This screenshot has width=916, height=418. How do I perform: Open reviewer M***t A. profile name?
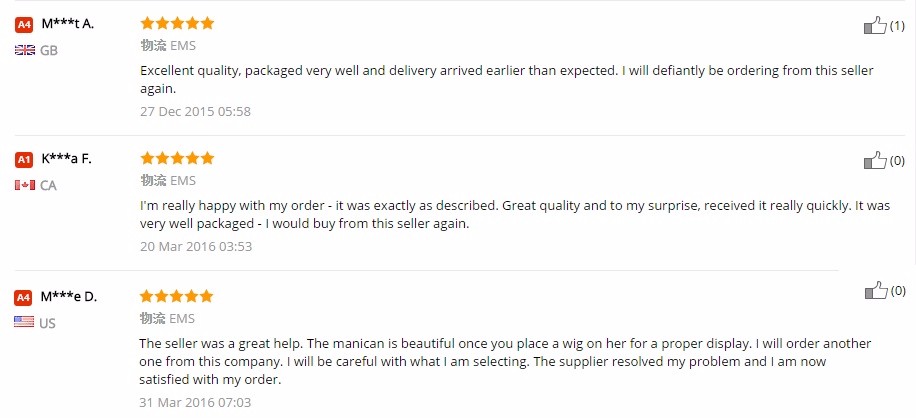tap(68, 23)
